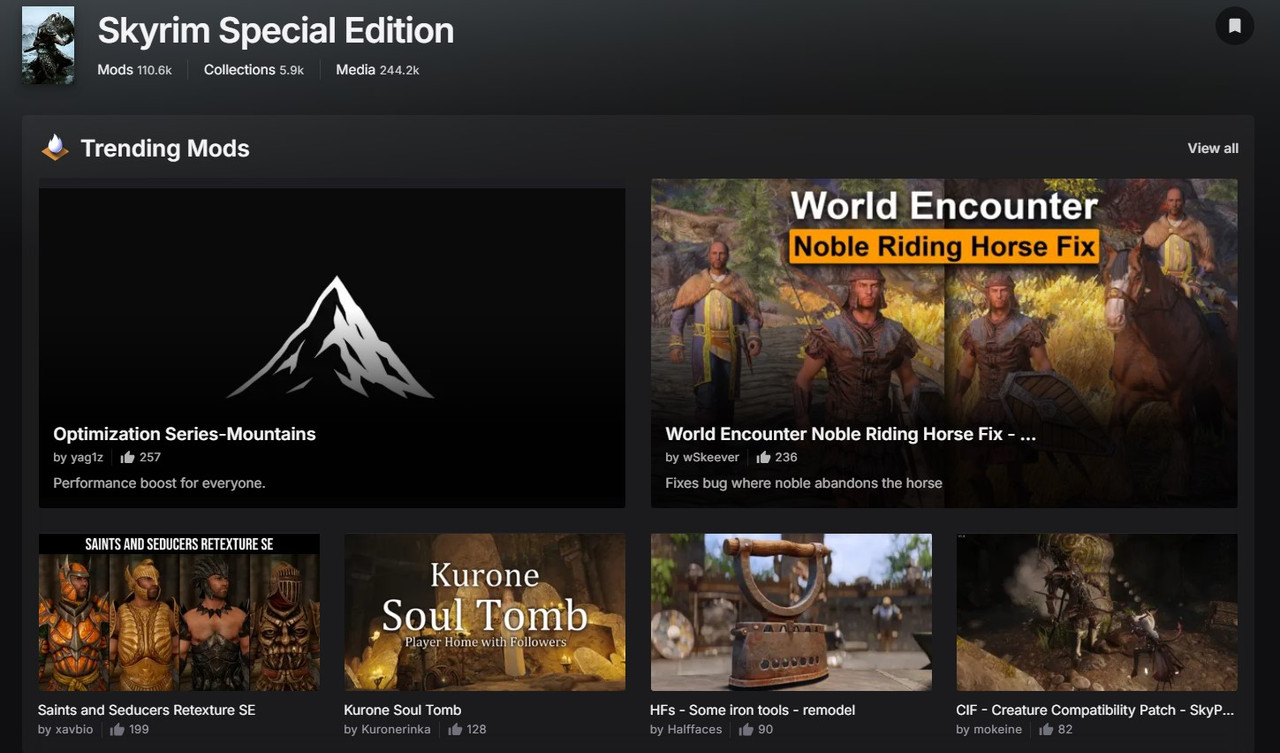Visit author Halffaces profile
1280x753 pixels.
695,730
